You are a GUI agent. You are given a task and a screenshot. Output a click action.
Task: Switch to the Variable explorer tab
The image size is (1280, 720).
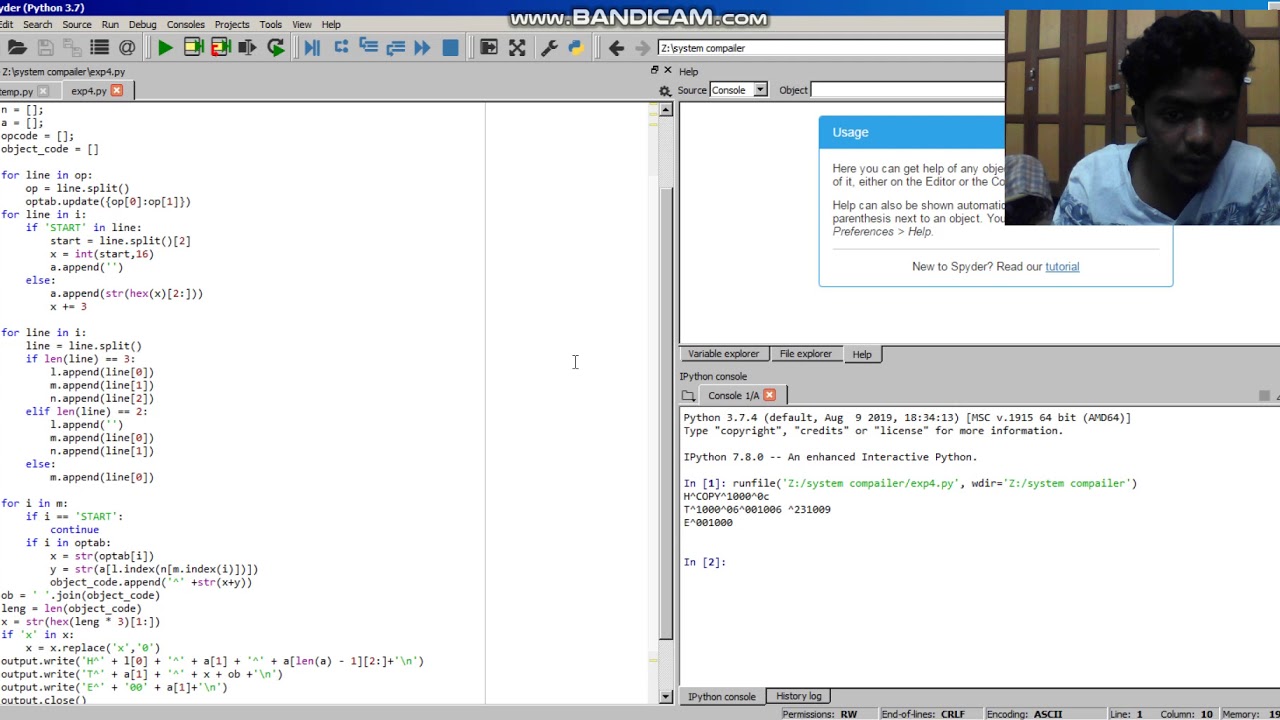coord(723,354)
